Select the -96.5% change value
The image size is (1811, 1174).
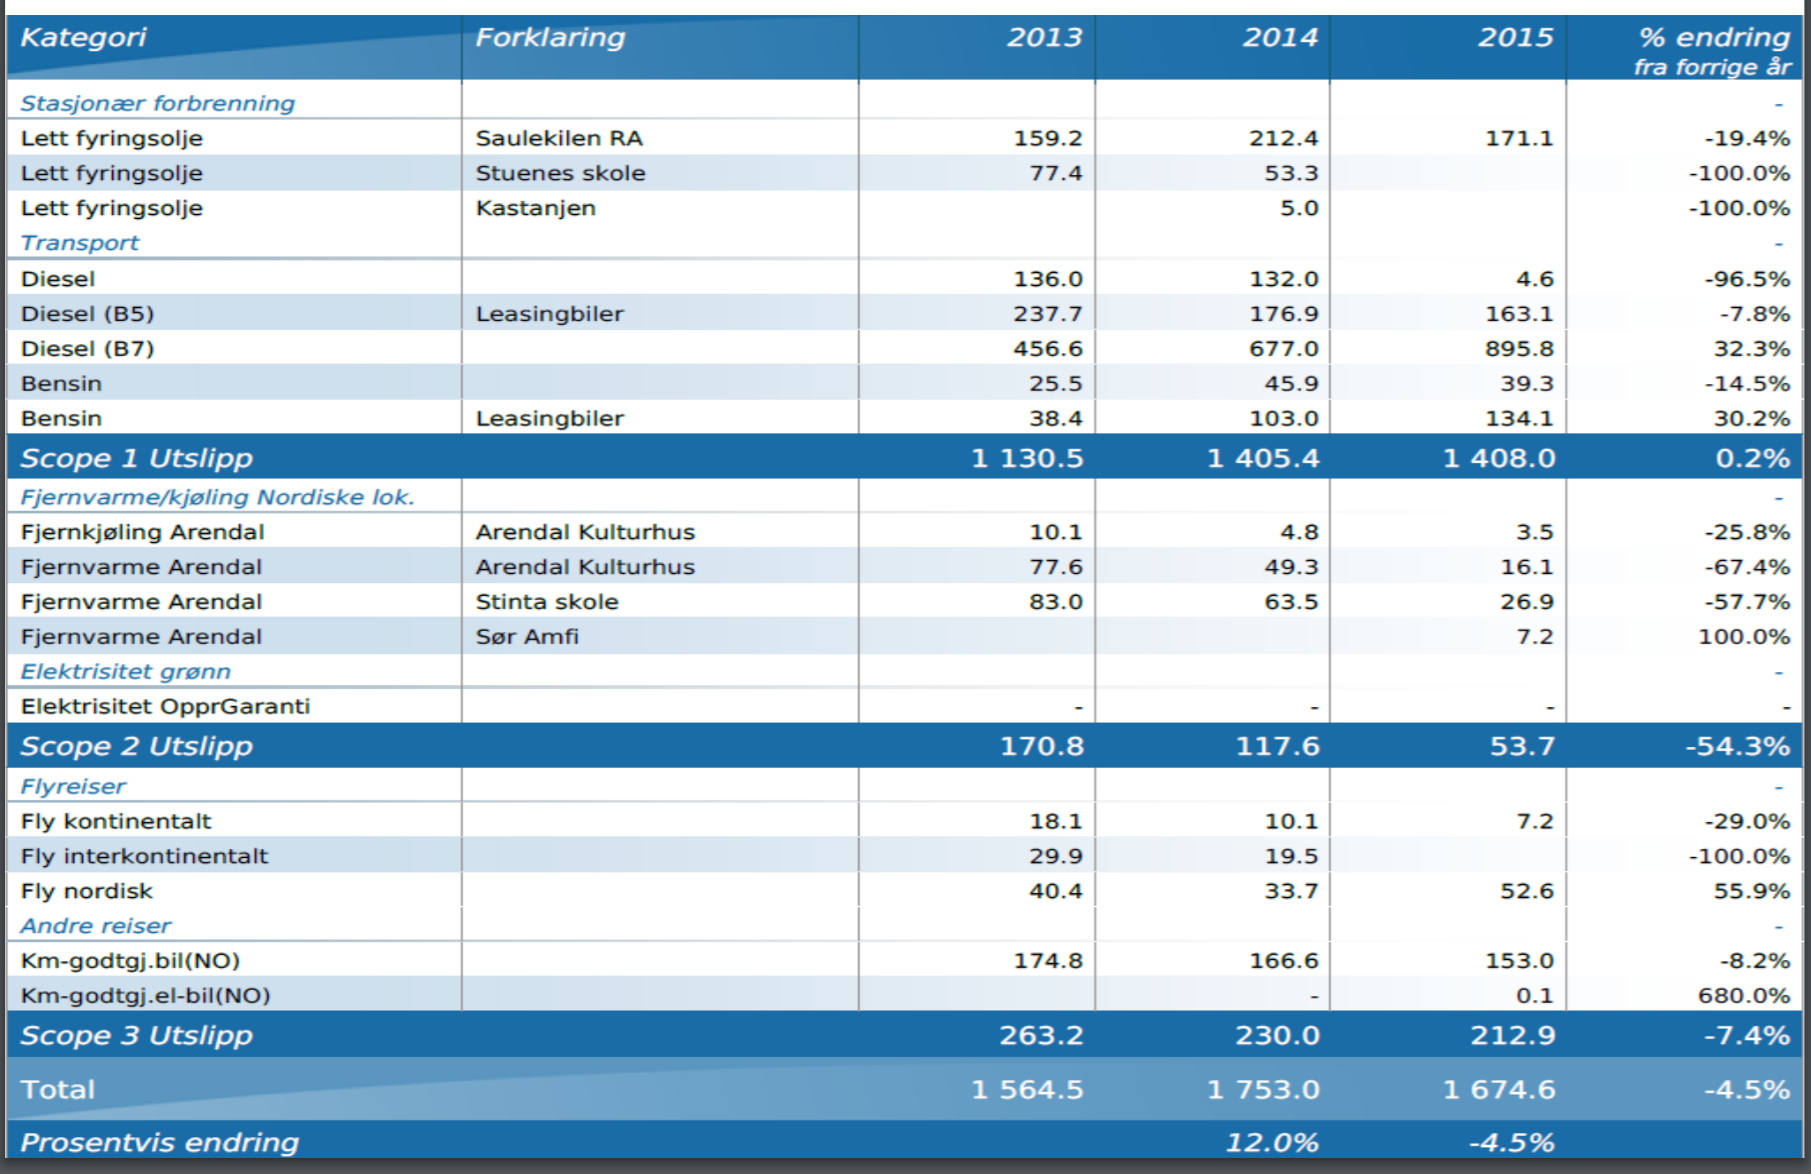(1747, 279)
